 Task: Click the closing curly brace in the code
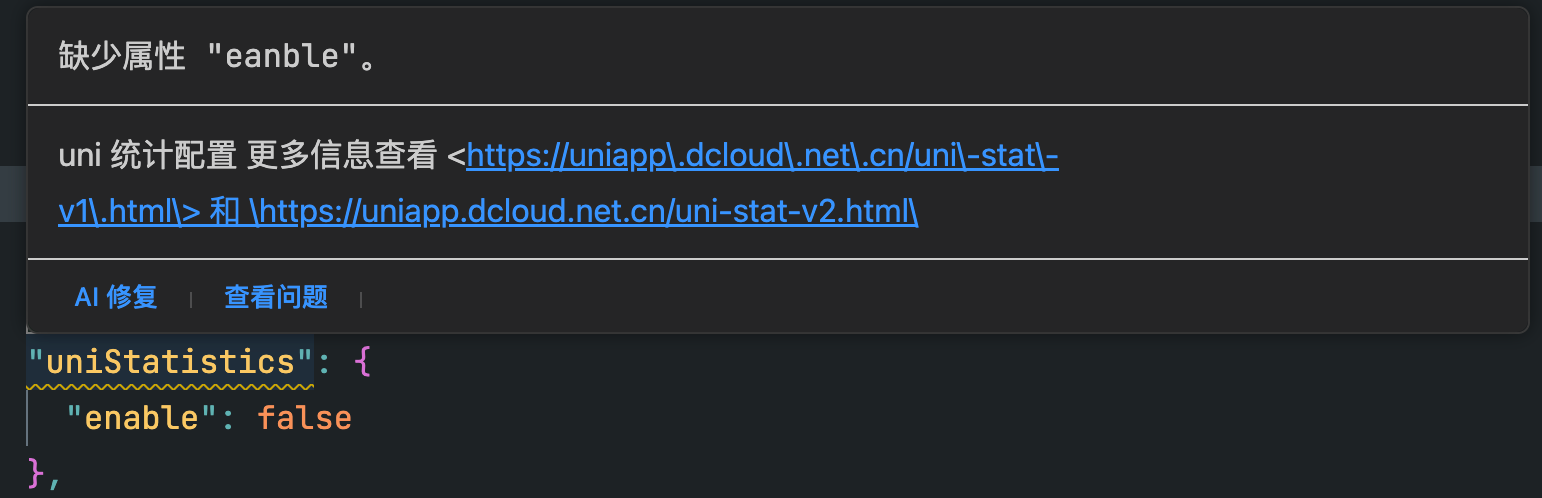36,472
